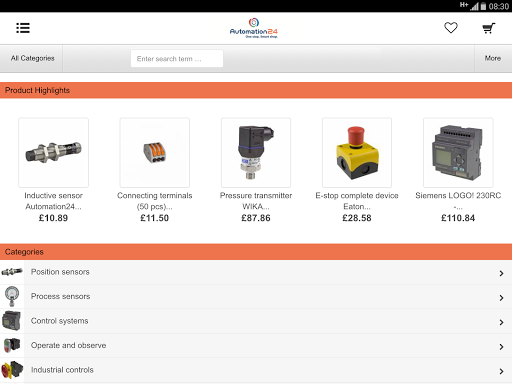Open the hamburger list menu icon

(23, 28)
